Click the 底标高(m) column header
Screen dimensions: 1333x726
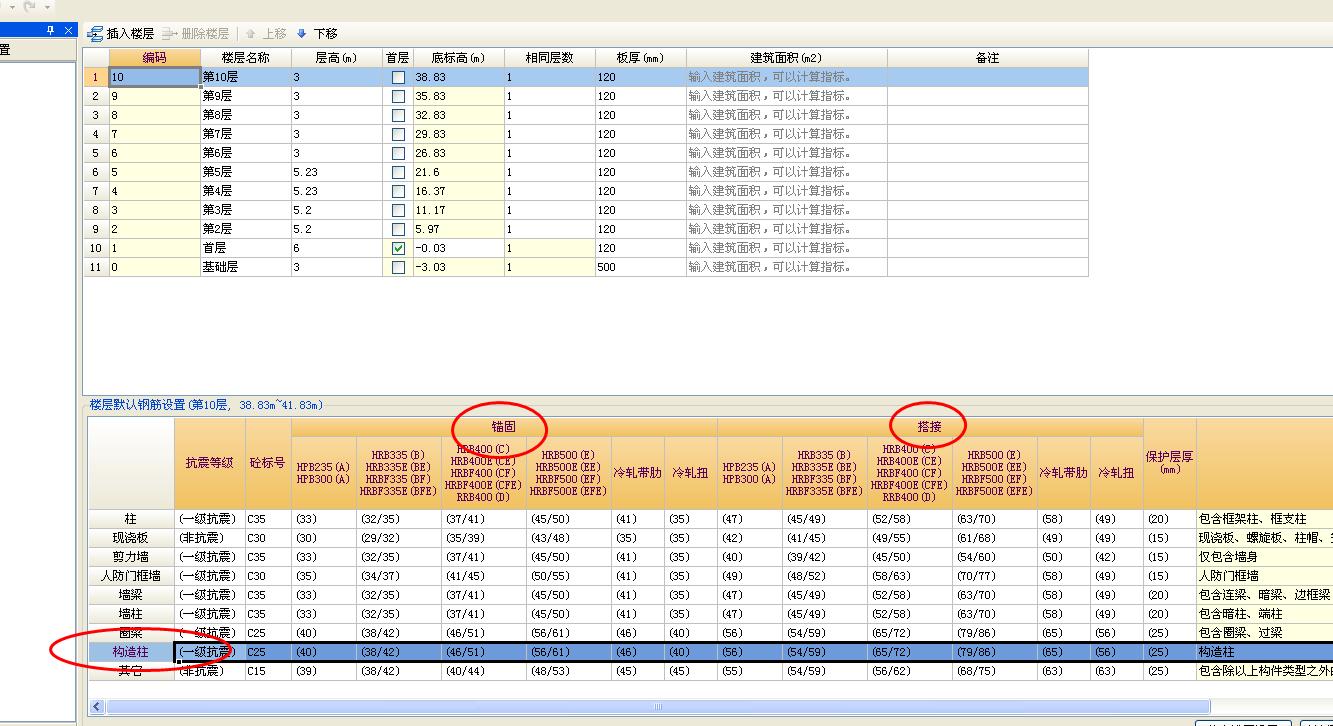point(458,58)
